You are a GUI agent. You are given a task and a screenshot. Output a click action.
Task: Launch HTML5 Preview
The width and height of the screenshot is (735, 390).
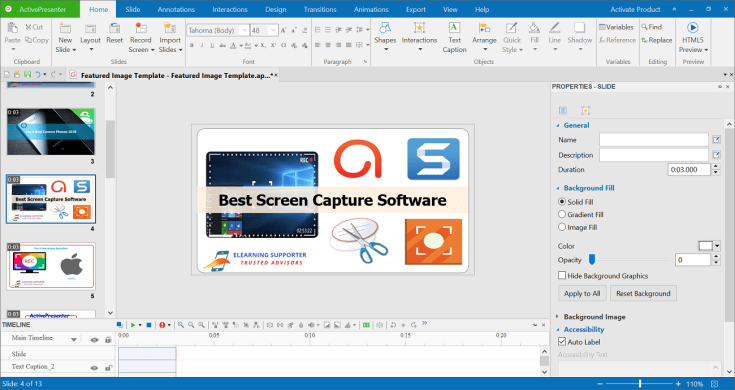tap(692, 38)
